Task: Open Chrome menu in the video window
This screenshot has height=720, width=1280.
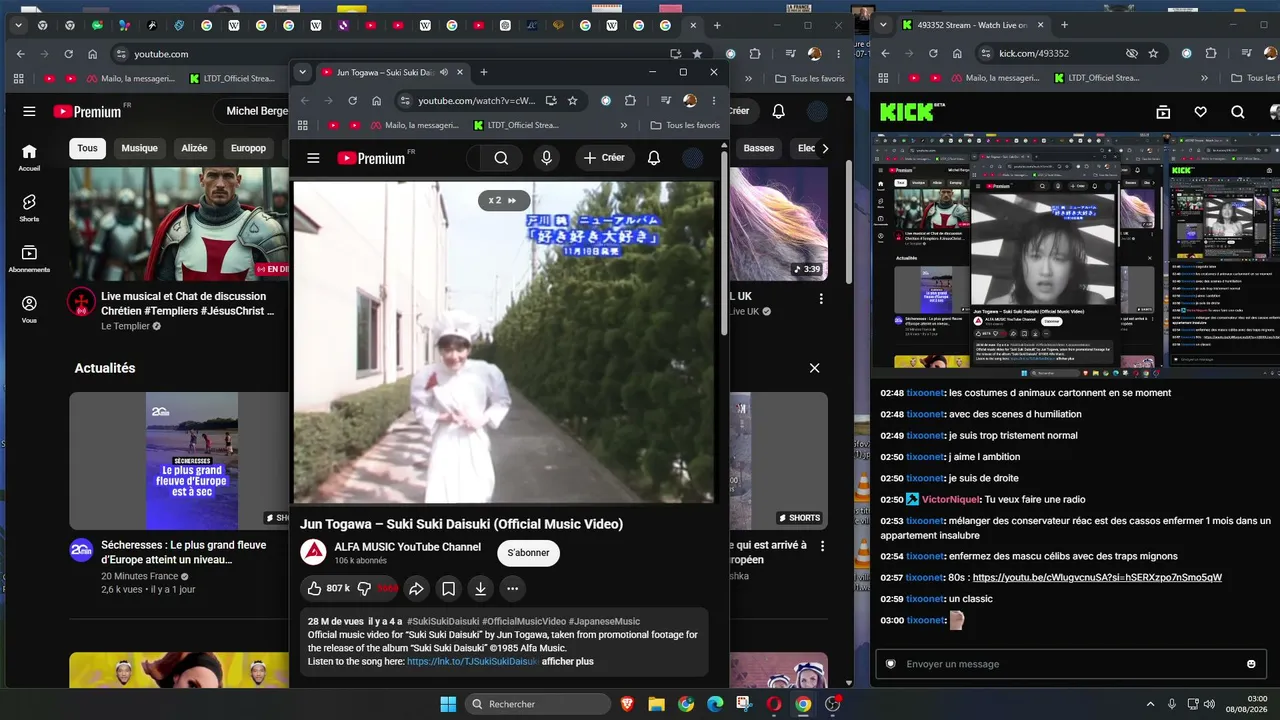Action: [x=713, y=101]
